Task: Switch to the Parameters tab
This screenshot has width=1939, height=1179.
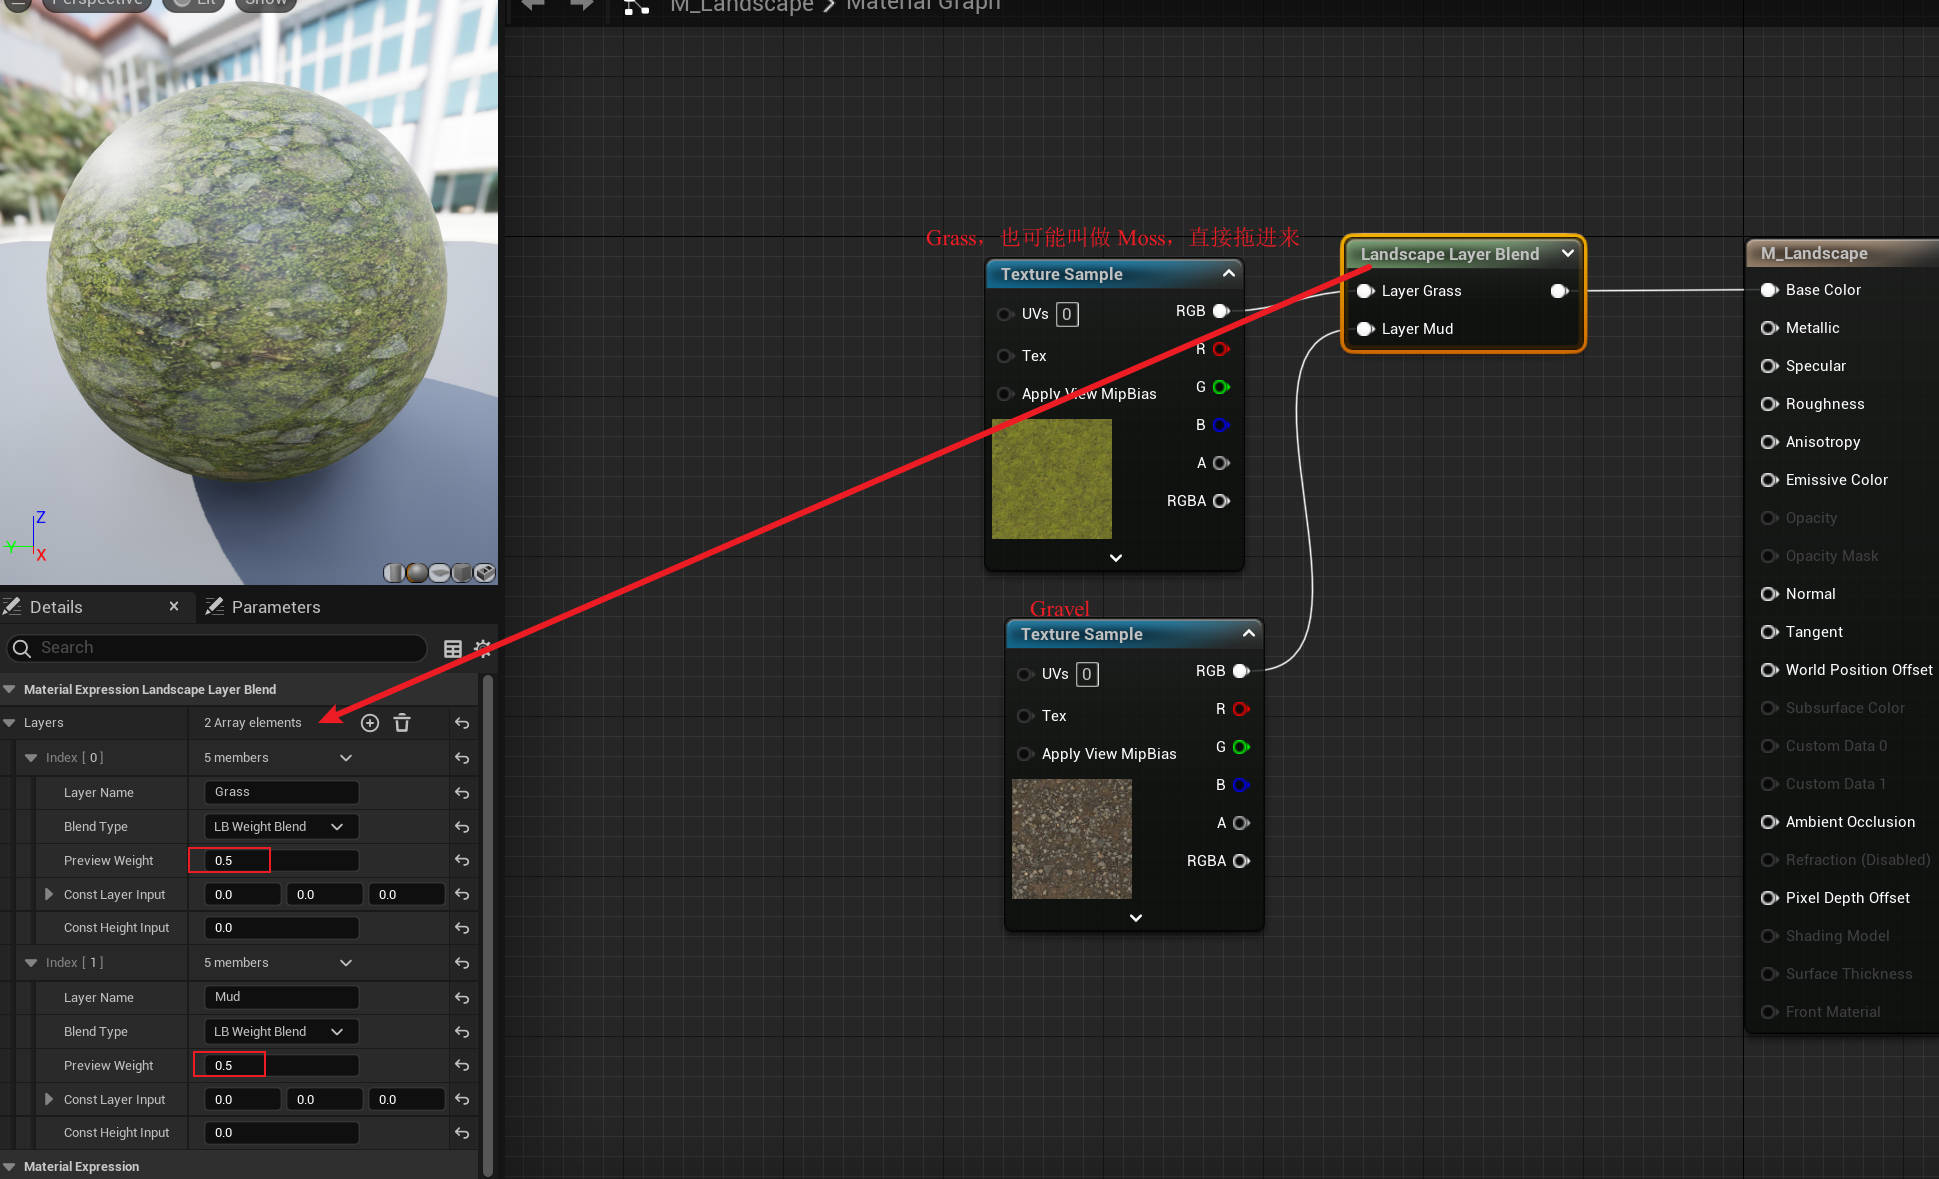Action: (x=263, y=607)
